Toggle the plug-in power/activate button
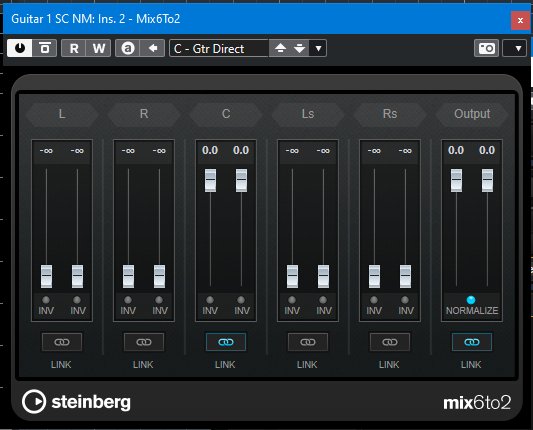 [x=20, y=48]
